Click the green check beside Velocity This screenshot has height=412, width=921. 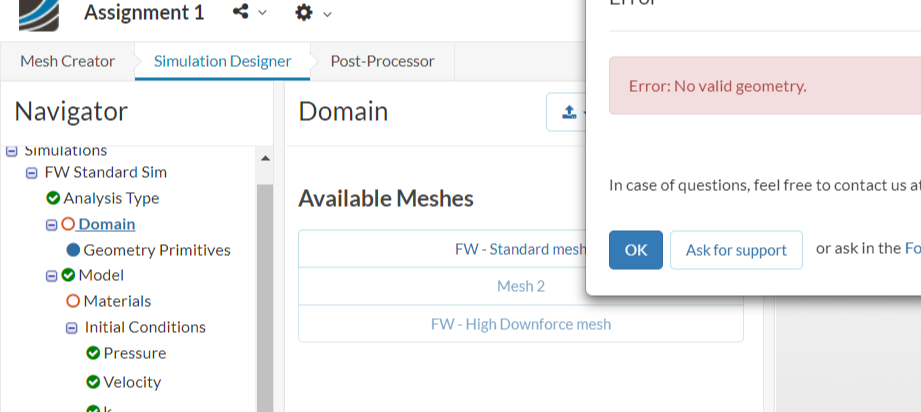tap(93, 382)
